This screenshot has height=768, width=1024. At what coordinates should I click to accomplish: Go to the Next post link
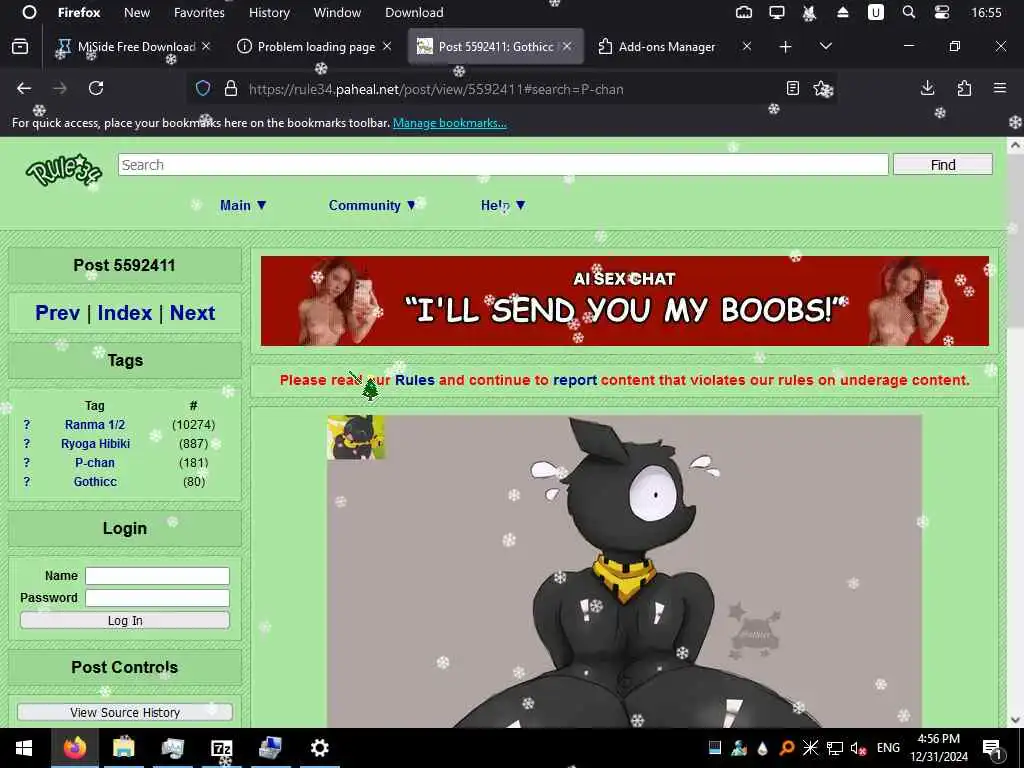193,313
